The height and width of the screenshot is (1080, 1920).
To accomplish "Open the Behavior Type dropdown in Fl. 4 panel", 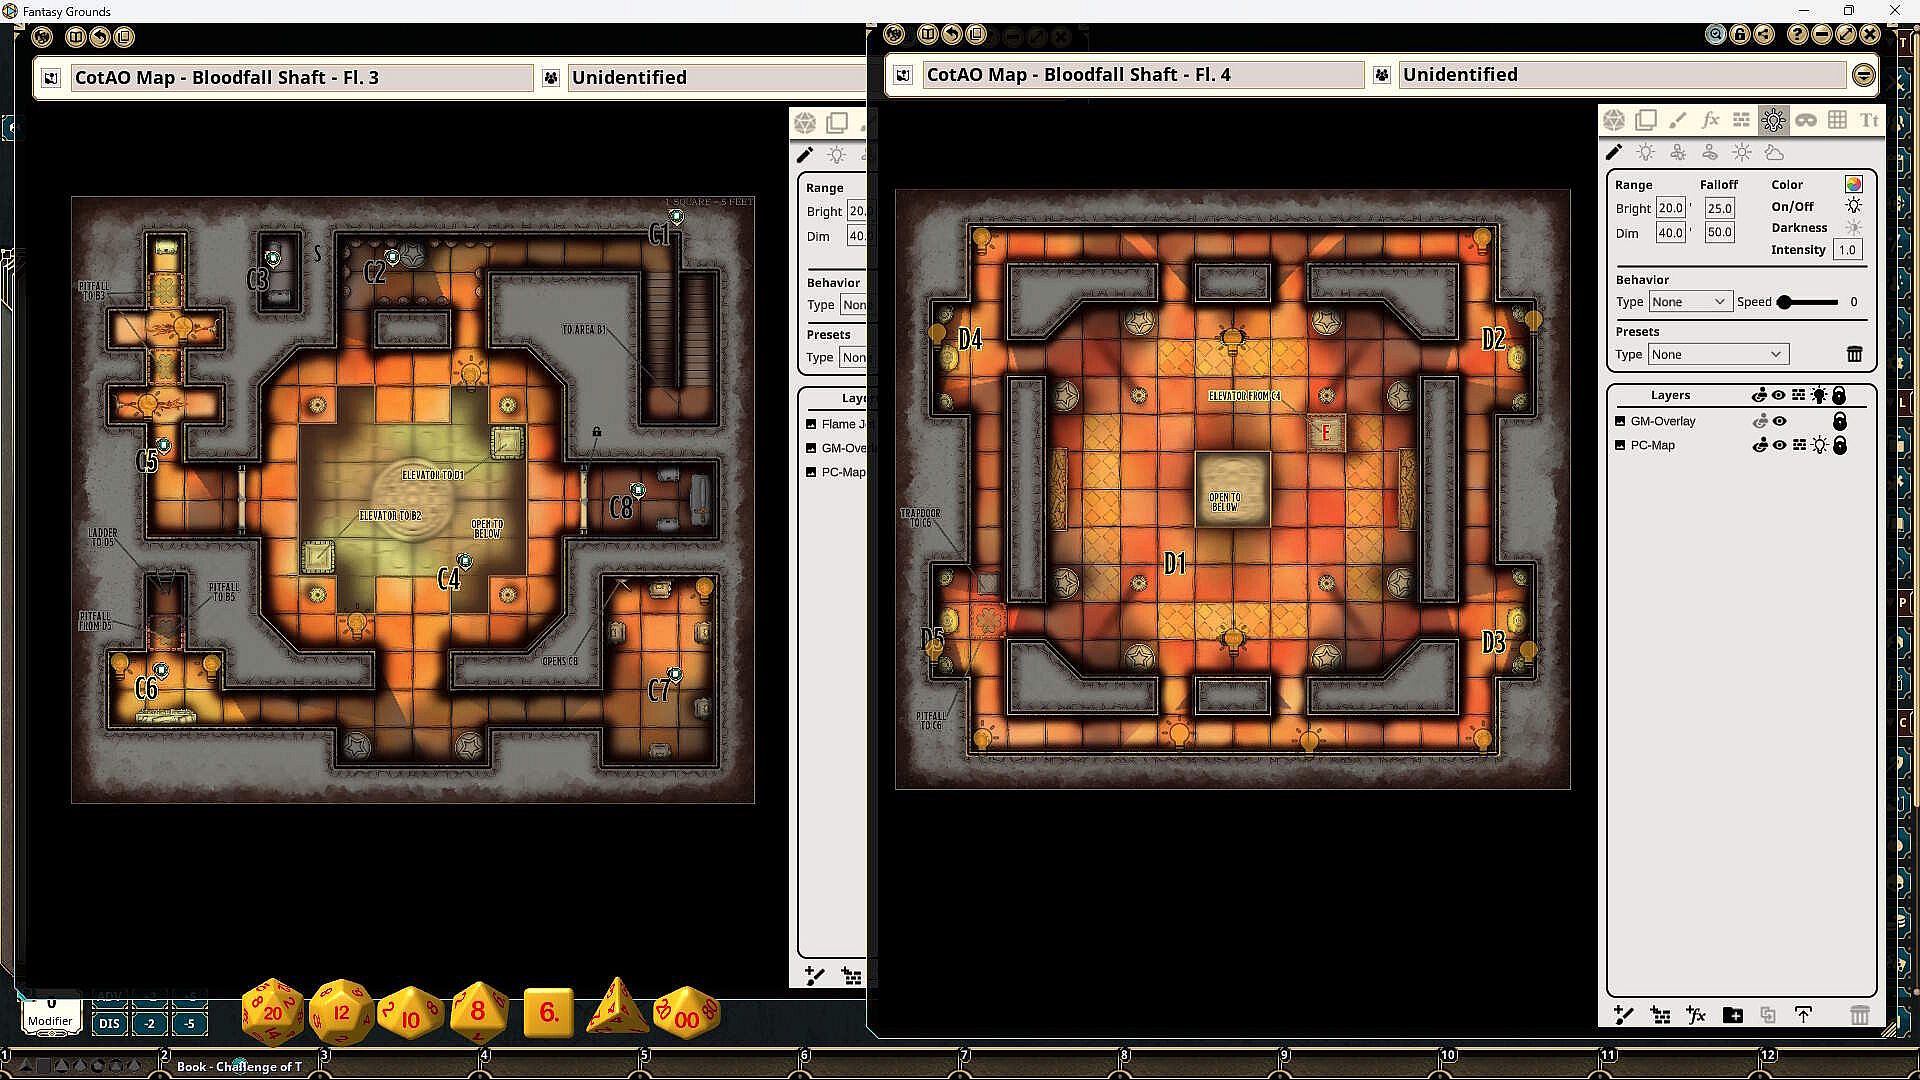I will pyautogui.click(x=1689, y=302).
